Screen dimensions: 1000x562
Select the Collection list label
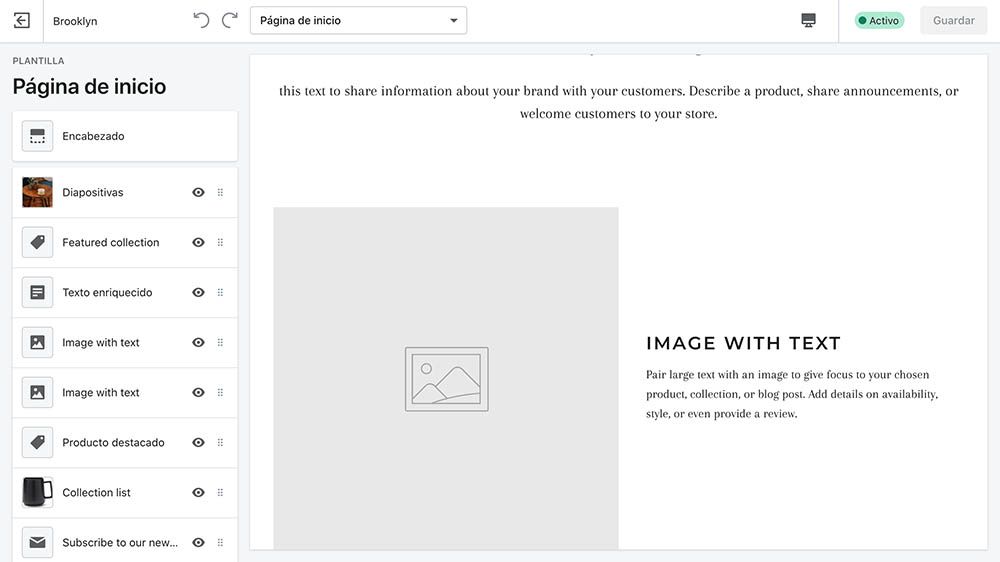[96, 492]
